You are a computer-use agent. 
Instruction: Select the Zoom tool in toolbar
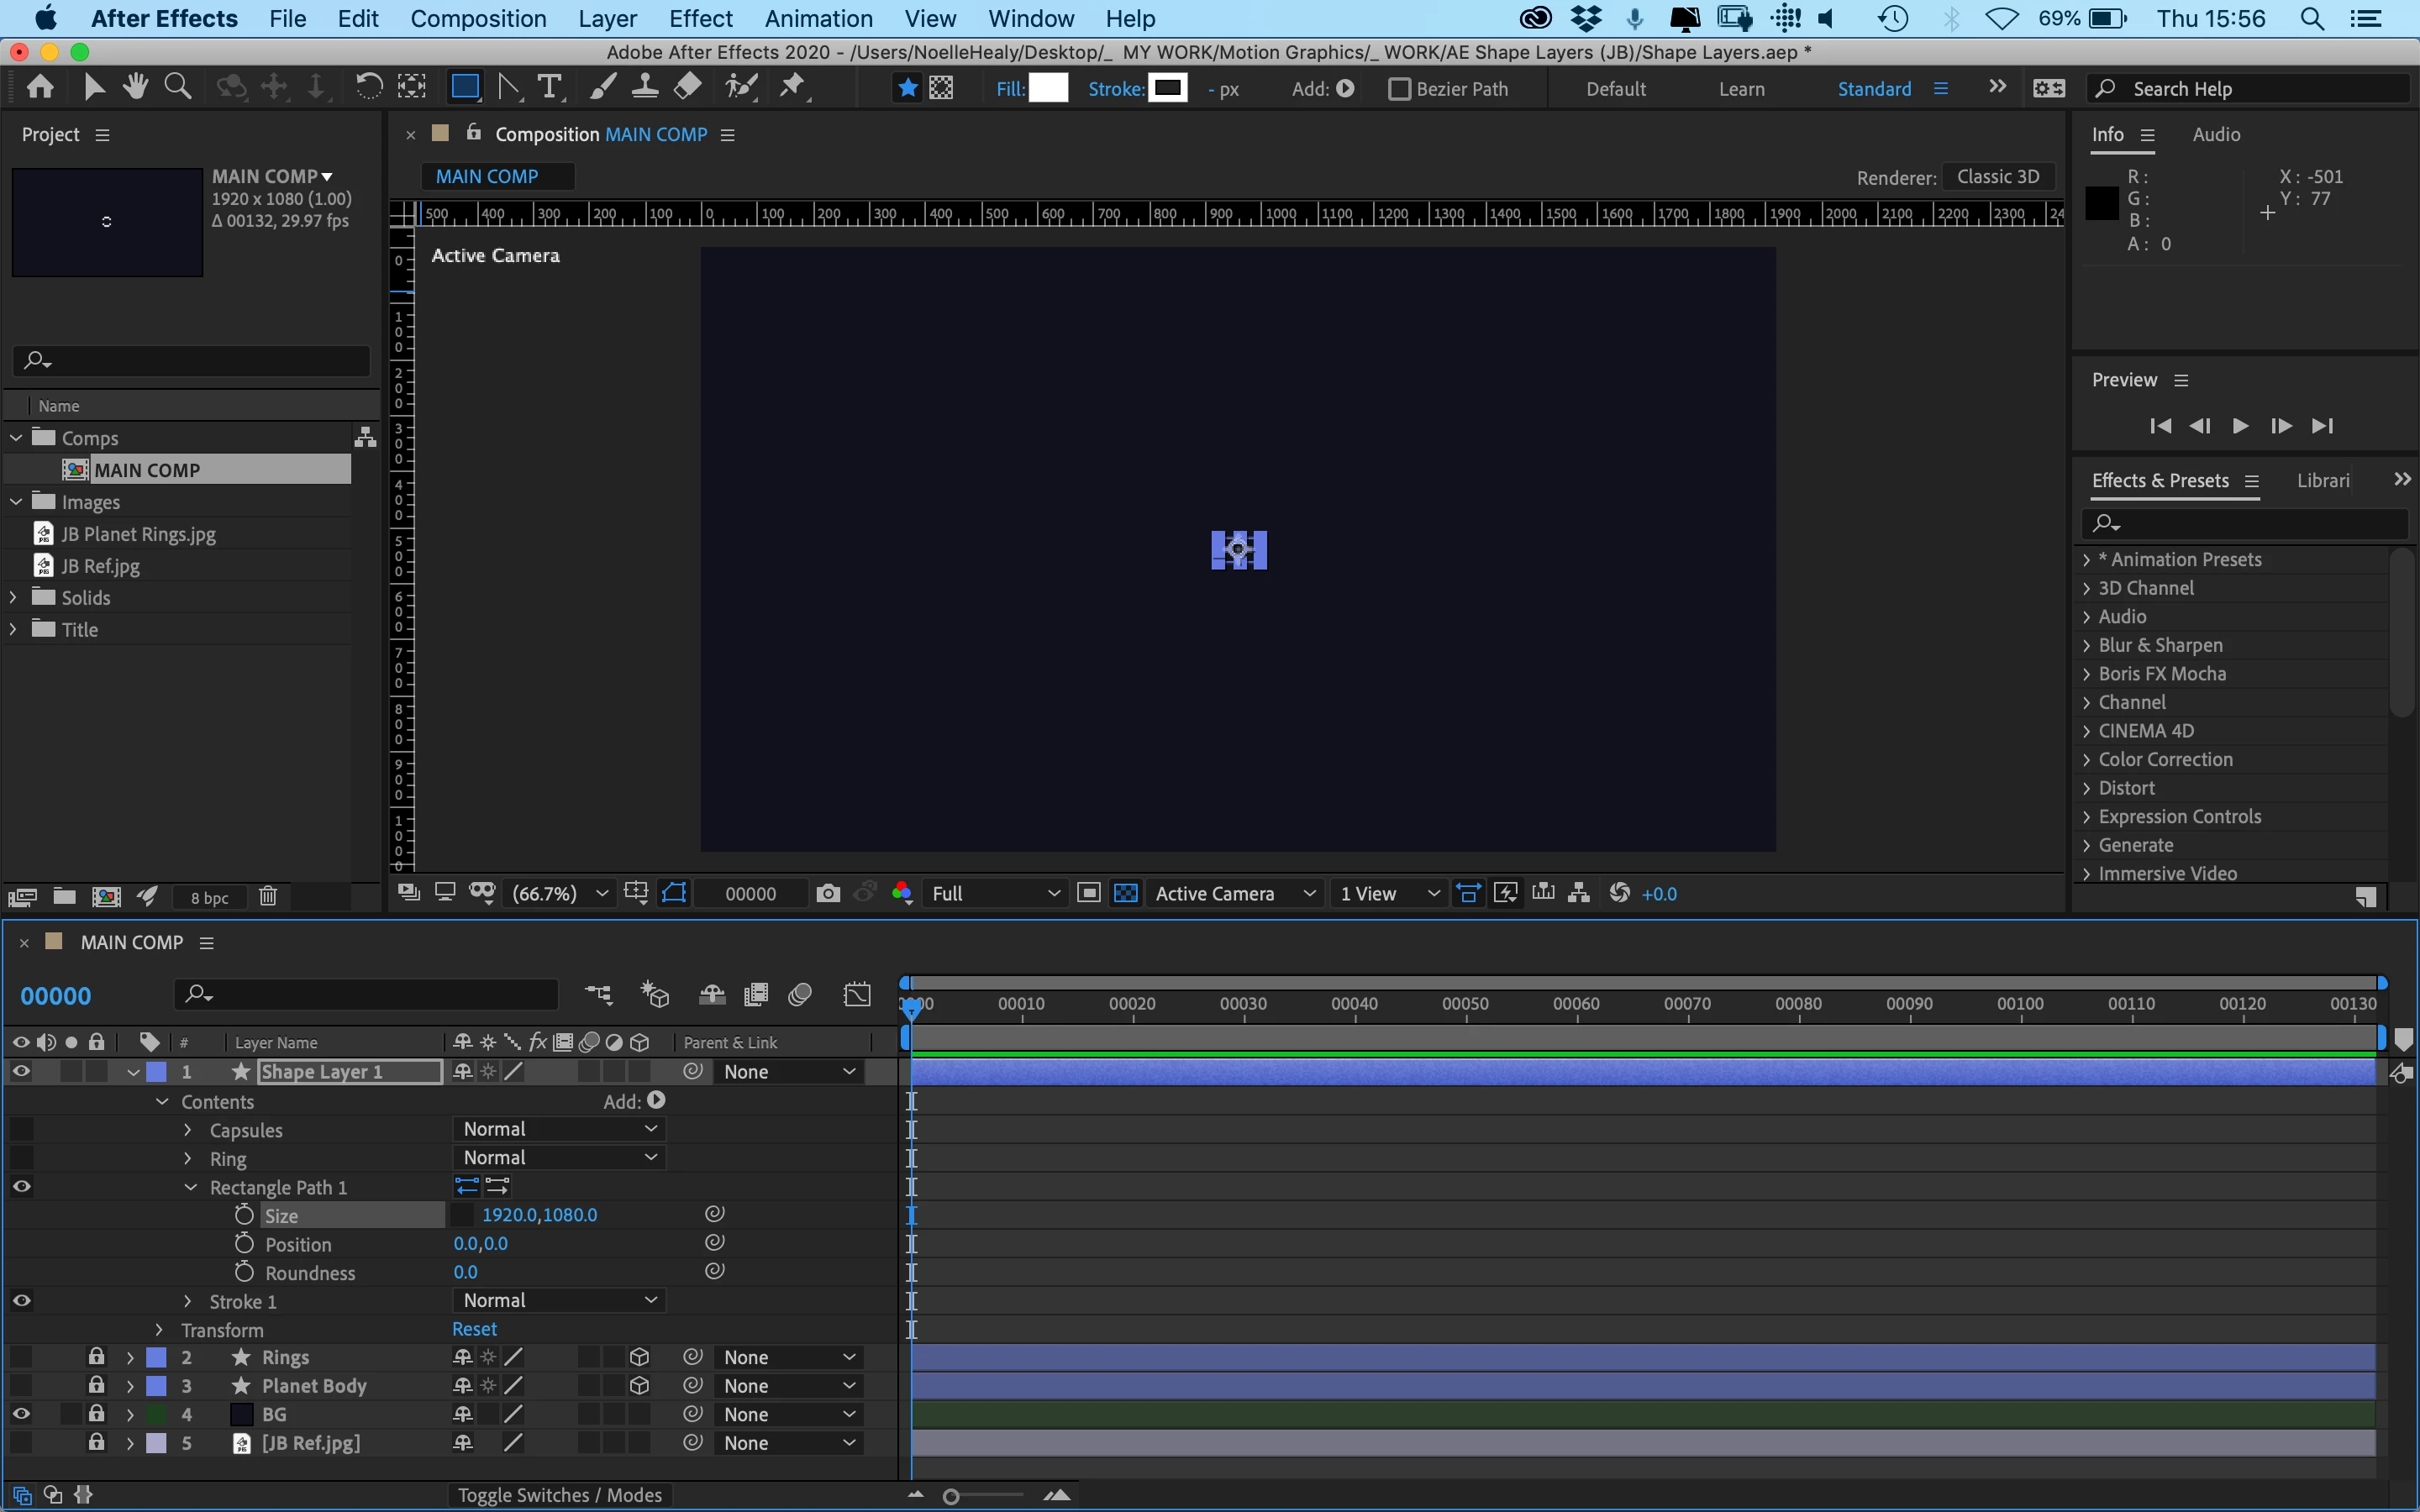(x=178, y=88)
